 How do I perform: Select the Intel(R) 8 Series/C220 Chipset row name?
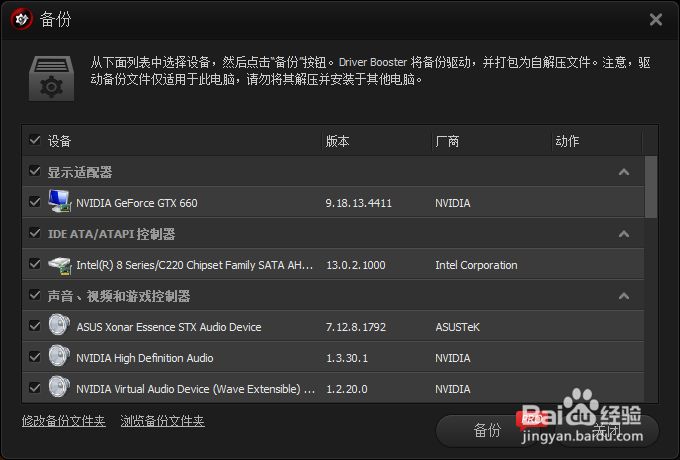click(x=195, y=265)
